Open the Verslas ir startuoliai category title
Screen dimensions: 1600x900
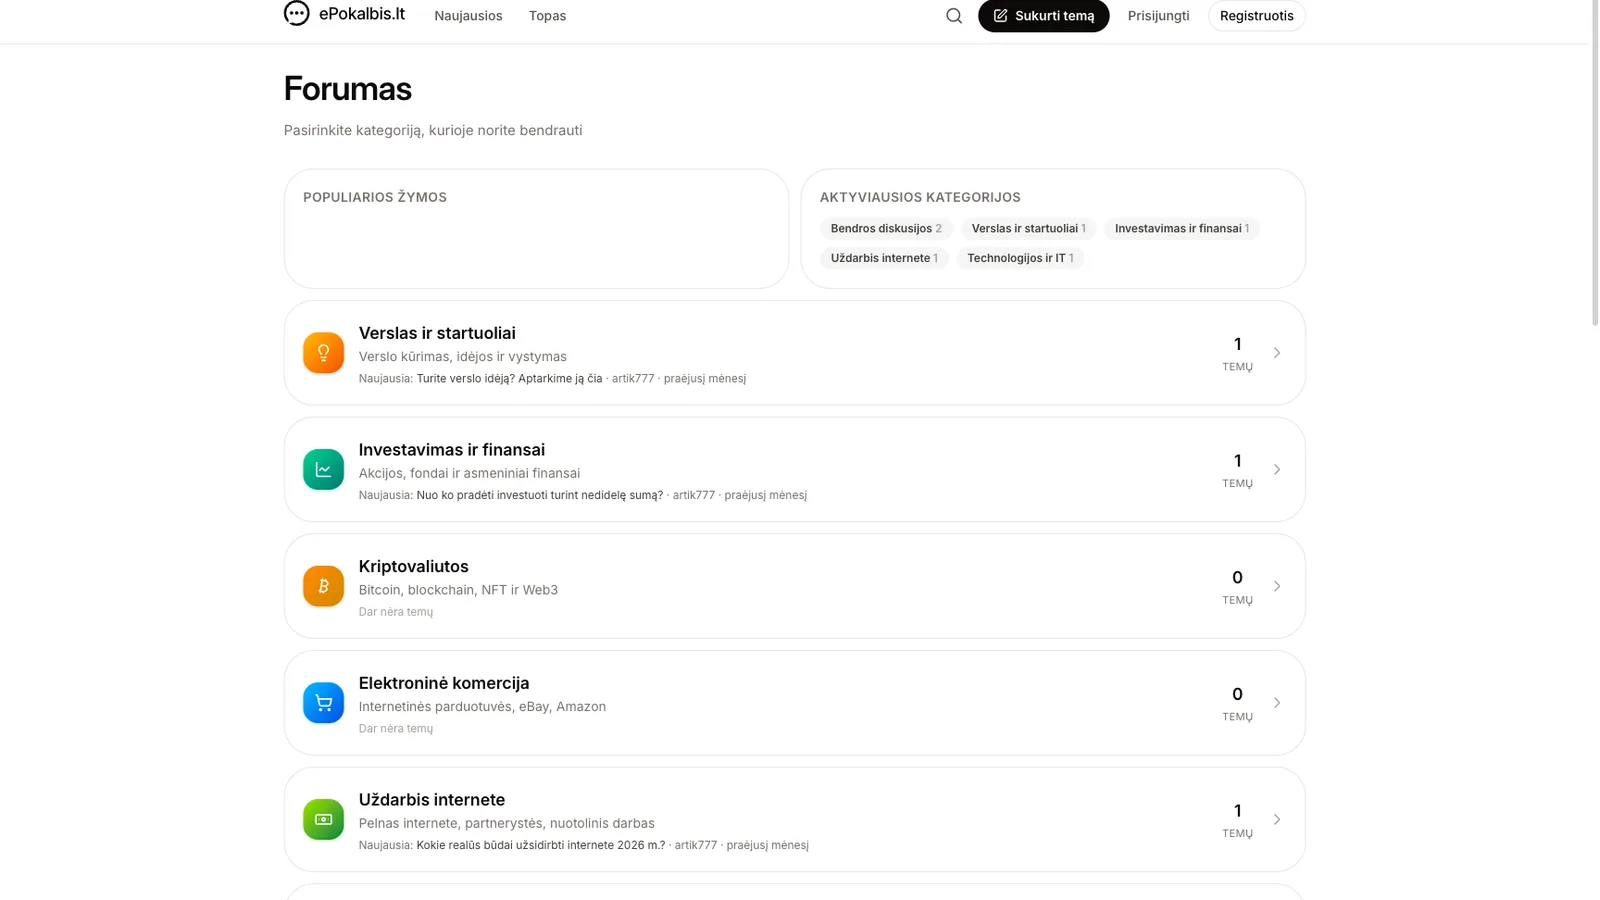click(437, 333)
